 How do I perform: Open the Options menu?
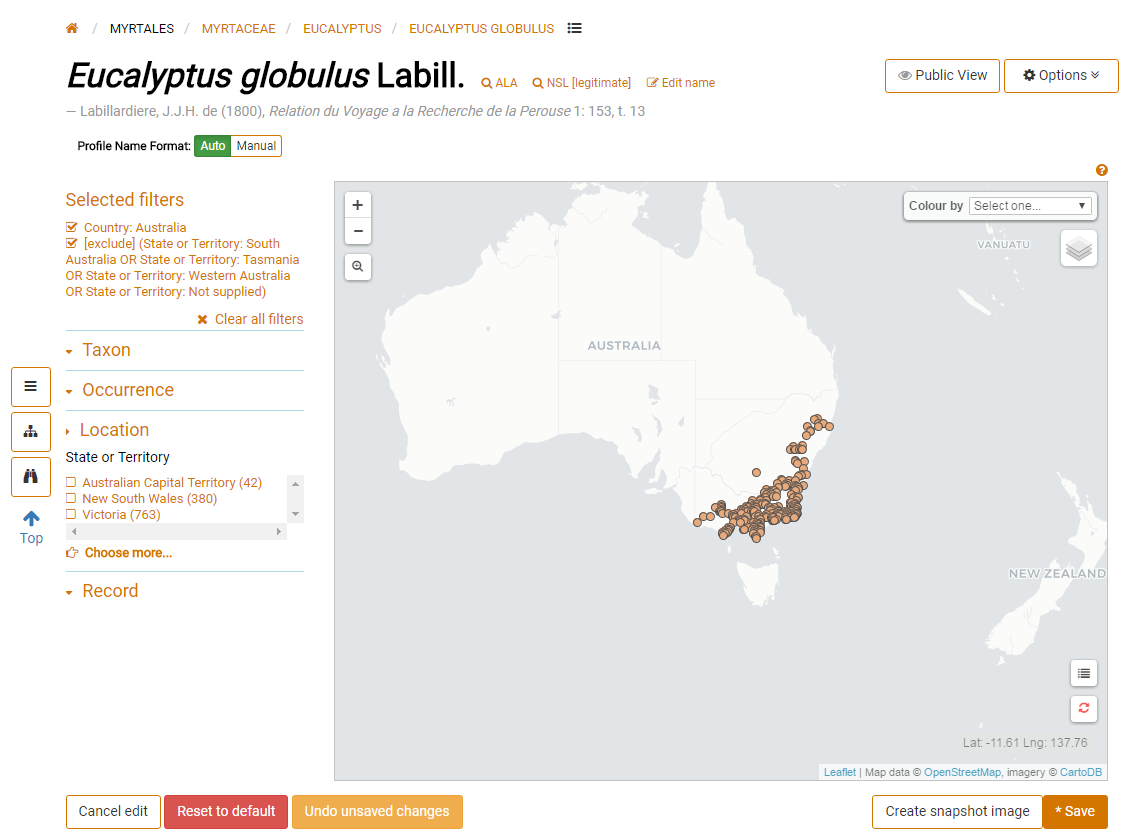point(1060,75)
